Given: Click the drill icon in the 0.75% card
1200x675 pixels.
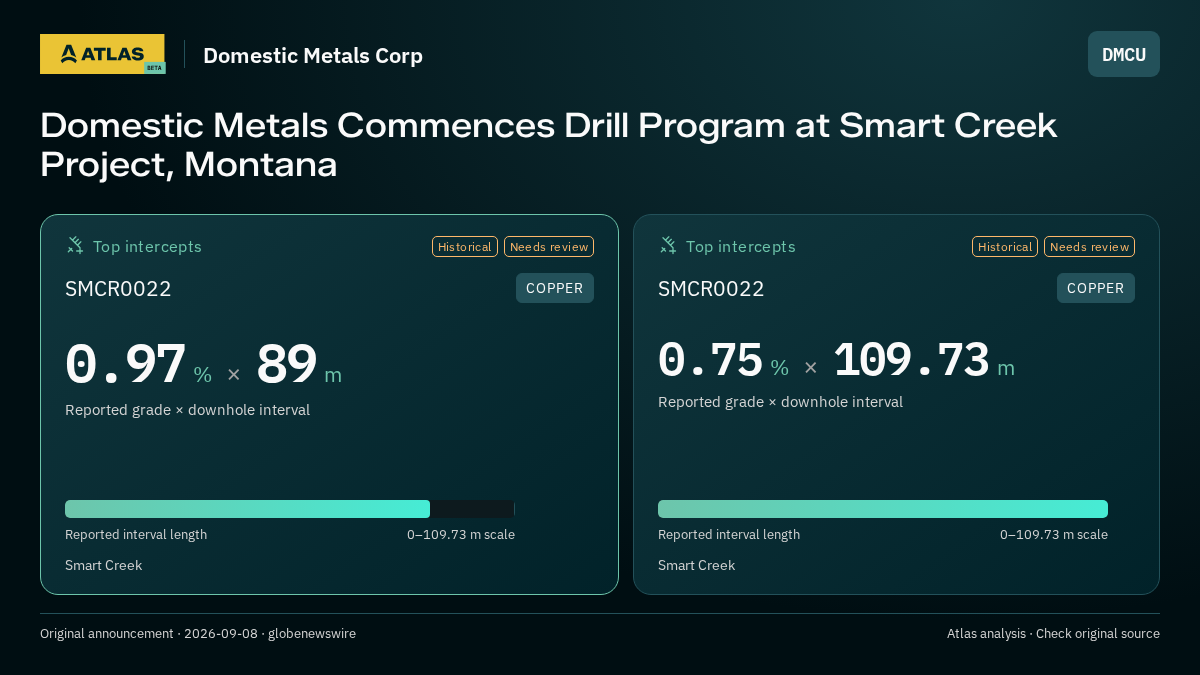Looking at the screenshot, I should 668,245.
